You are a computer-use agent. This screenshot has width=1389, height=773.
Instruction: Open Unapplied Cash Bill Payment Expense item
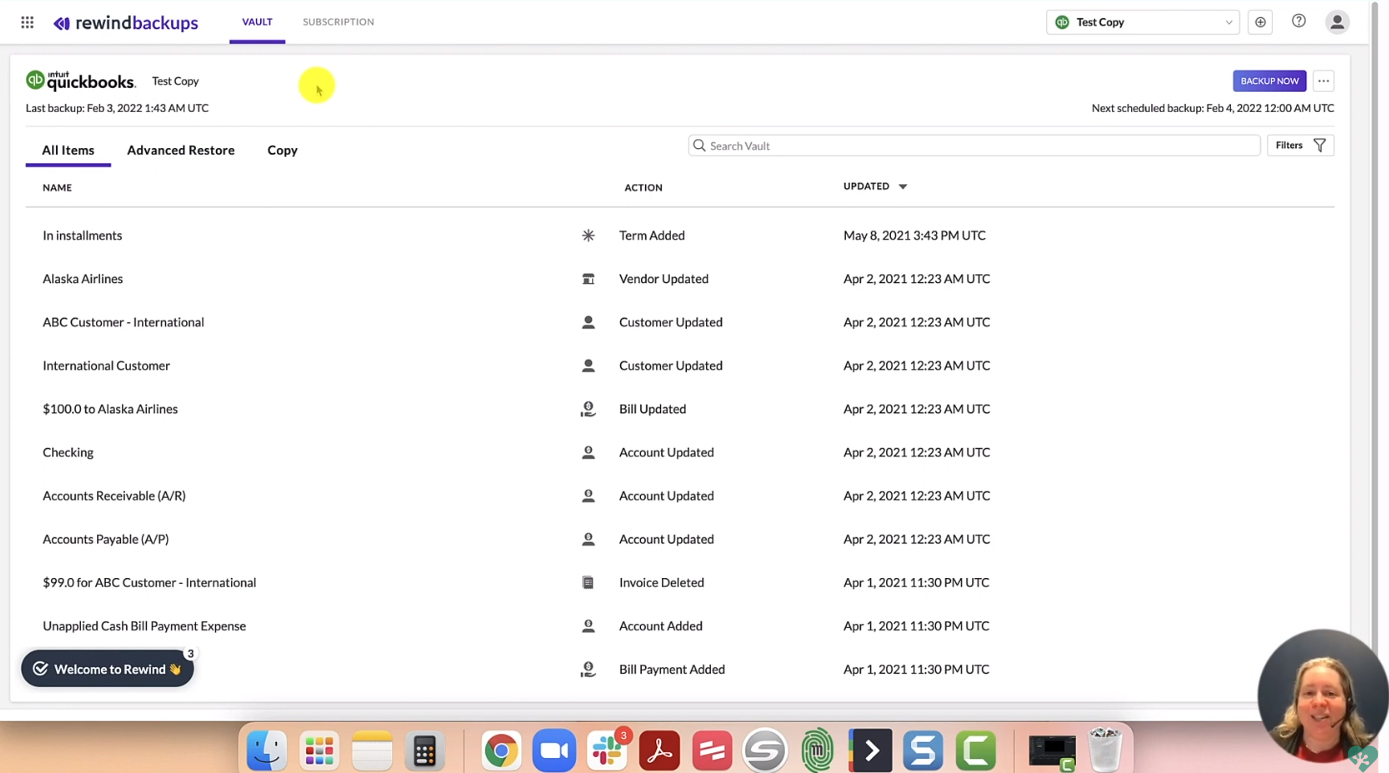(144, 626)
